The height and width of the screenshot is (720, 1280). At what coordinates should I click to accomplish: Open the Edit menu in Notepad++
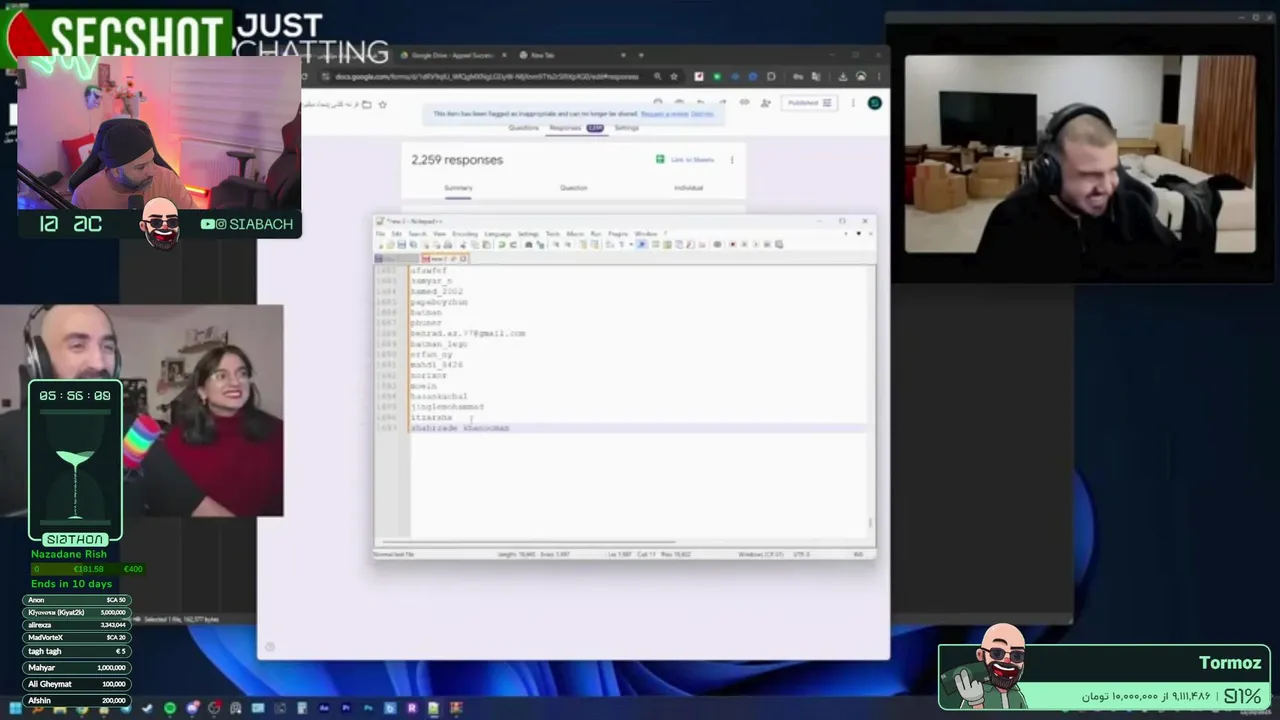(x=396, y=234)
